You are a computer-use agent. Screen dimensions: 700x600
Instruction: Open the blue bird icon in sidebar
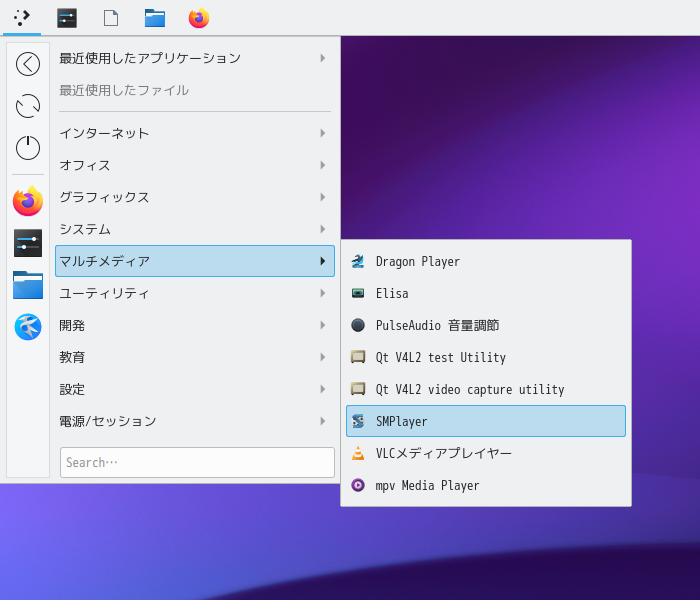28,327
